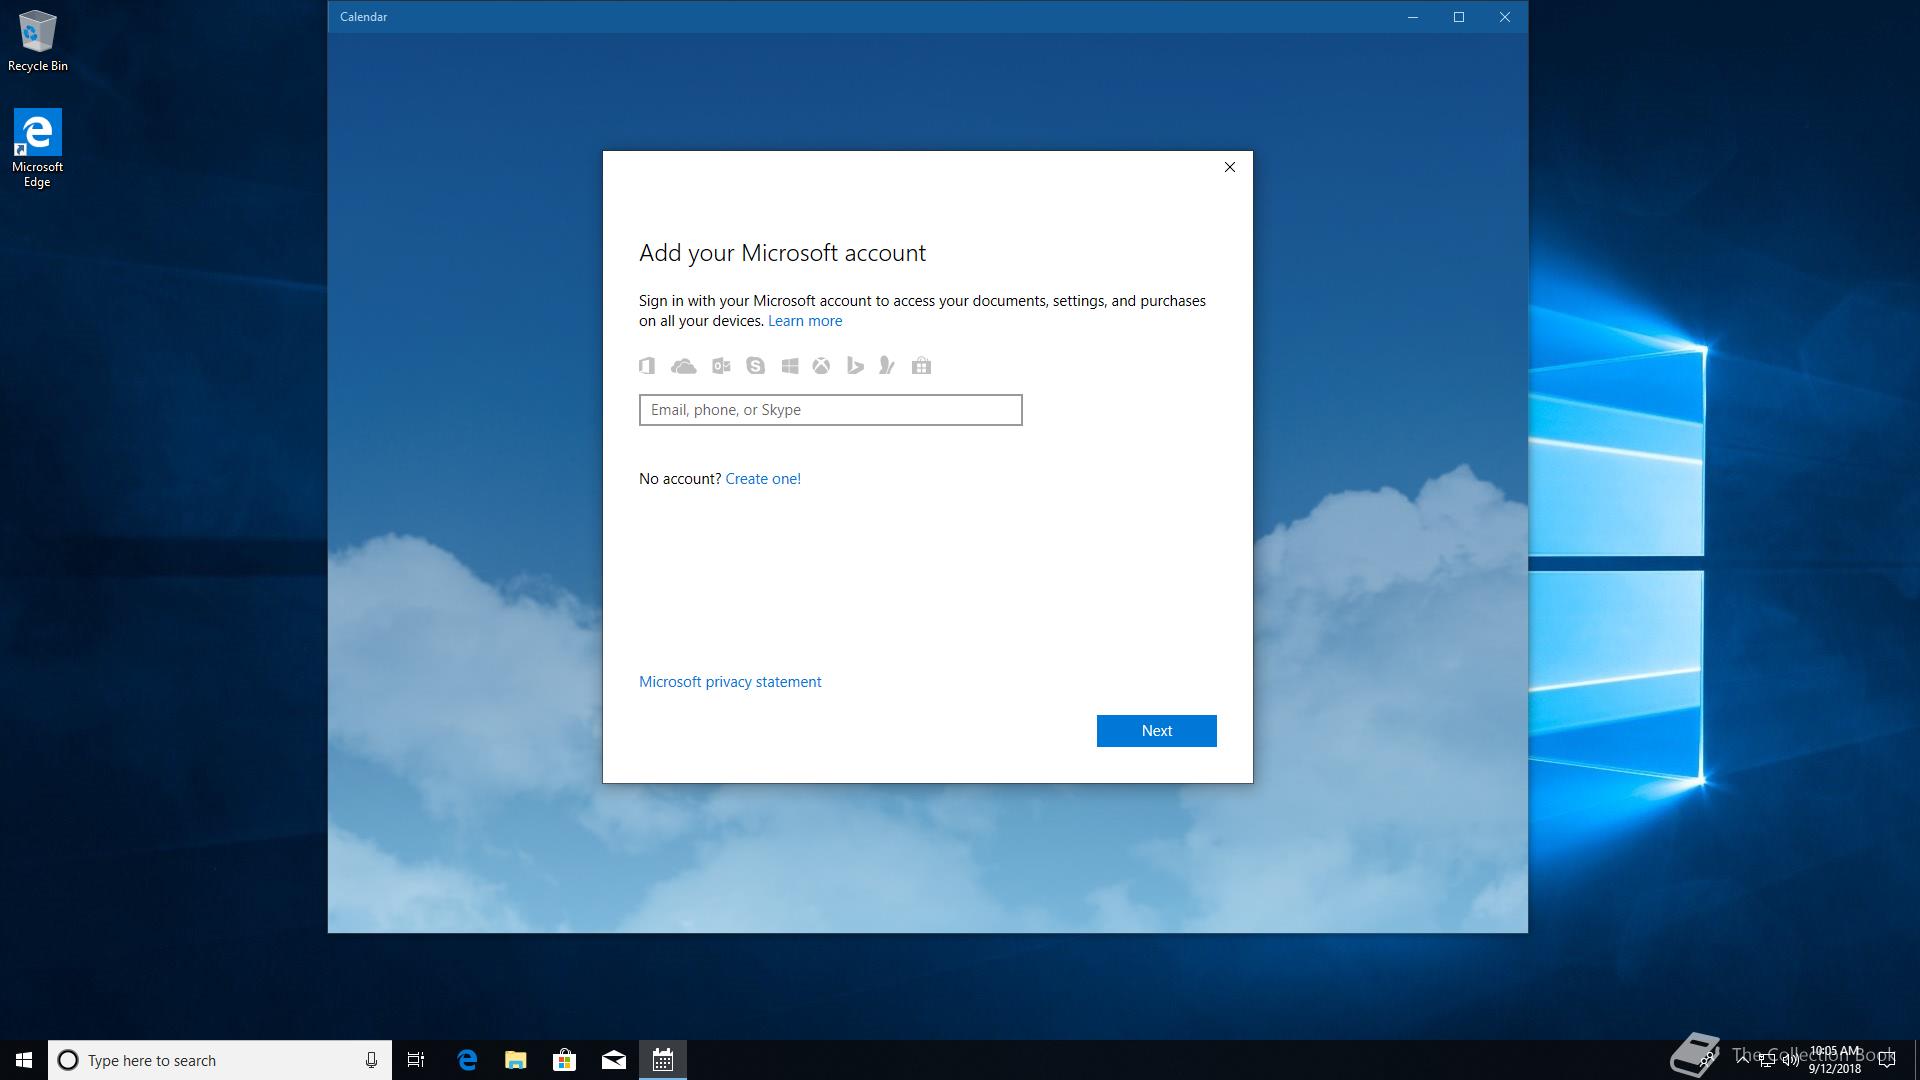Open Task View from the taskbar
1920x1080 pixels.
click(x=416, y=1060)
